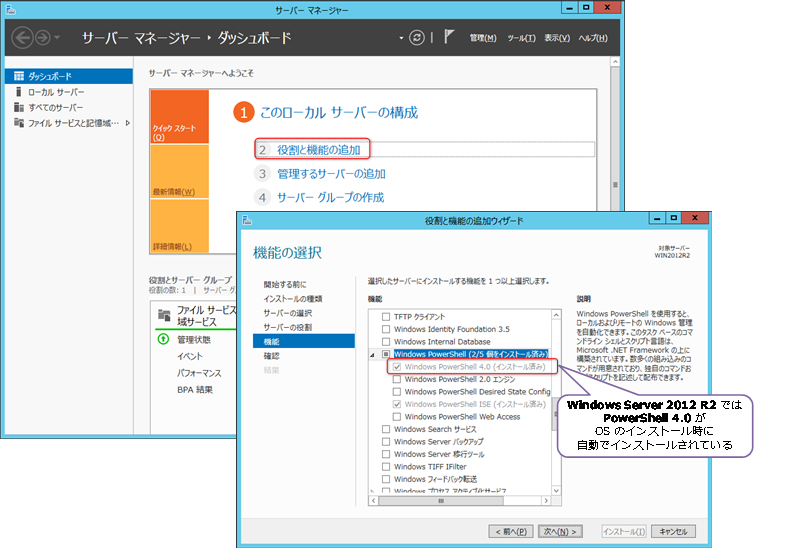
Task: Toggle the Windows PowerShell parent checkbox
Action: tap(386, 354)
